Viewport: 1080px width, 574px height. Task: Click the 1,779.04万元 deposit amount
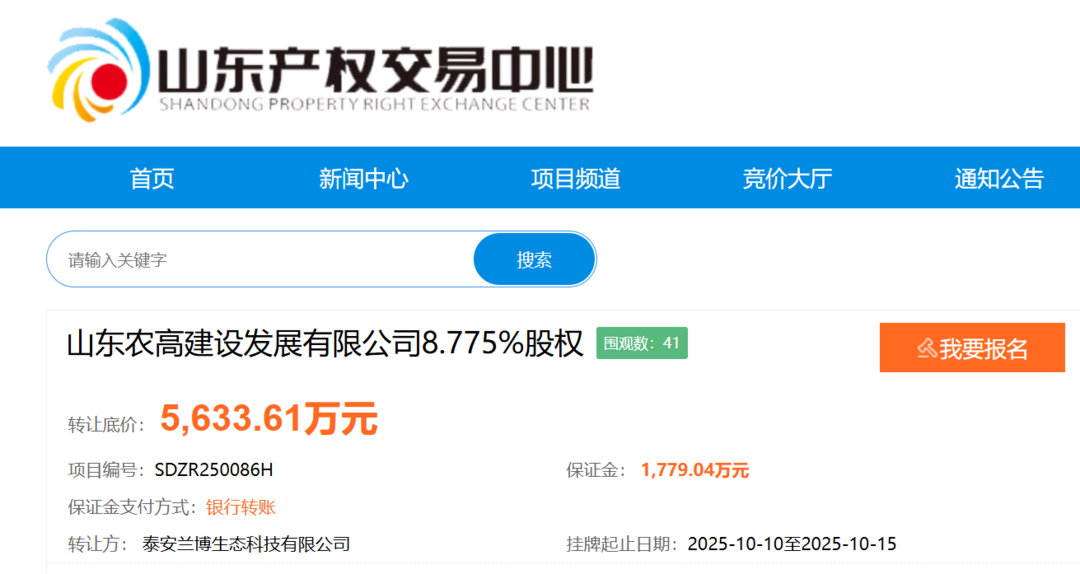click(x=694, y=470)
